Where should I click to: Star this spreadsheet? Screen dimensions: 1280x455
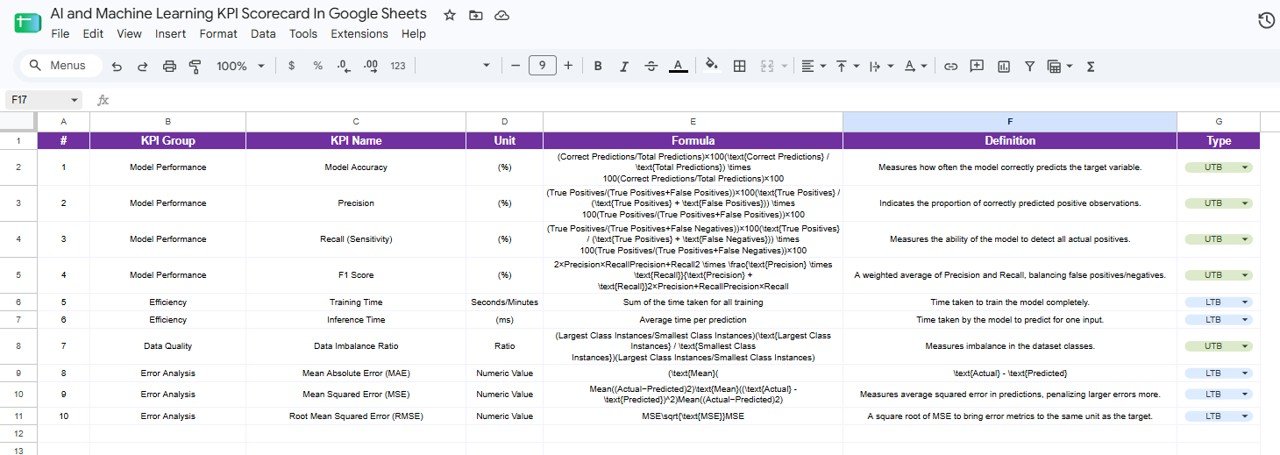click(x=450, y=15)
